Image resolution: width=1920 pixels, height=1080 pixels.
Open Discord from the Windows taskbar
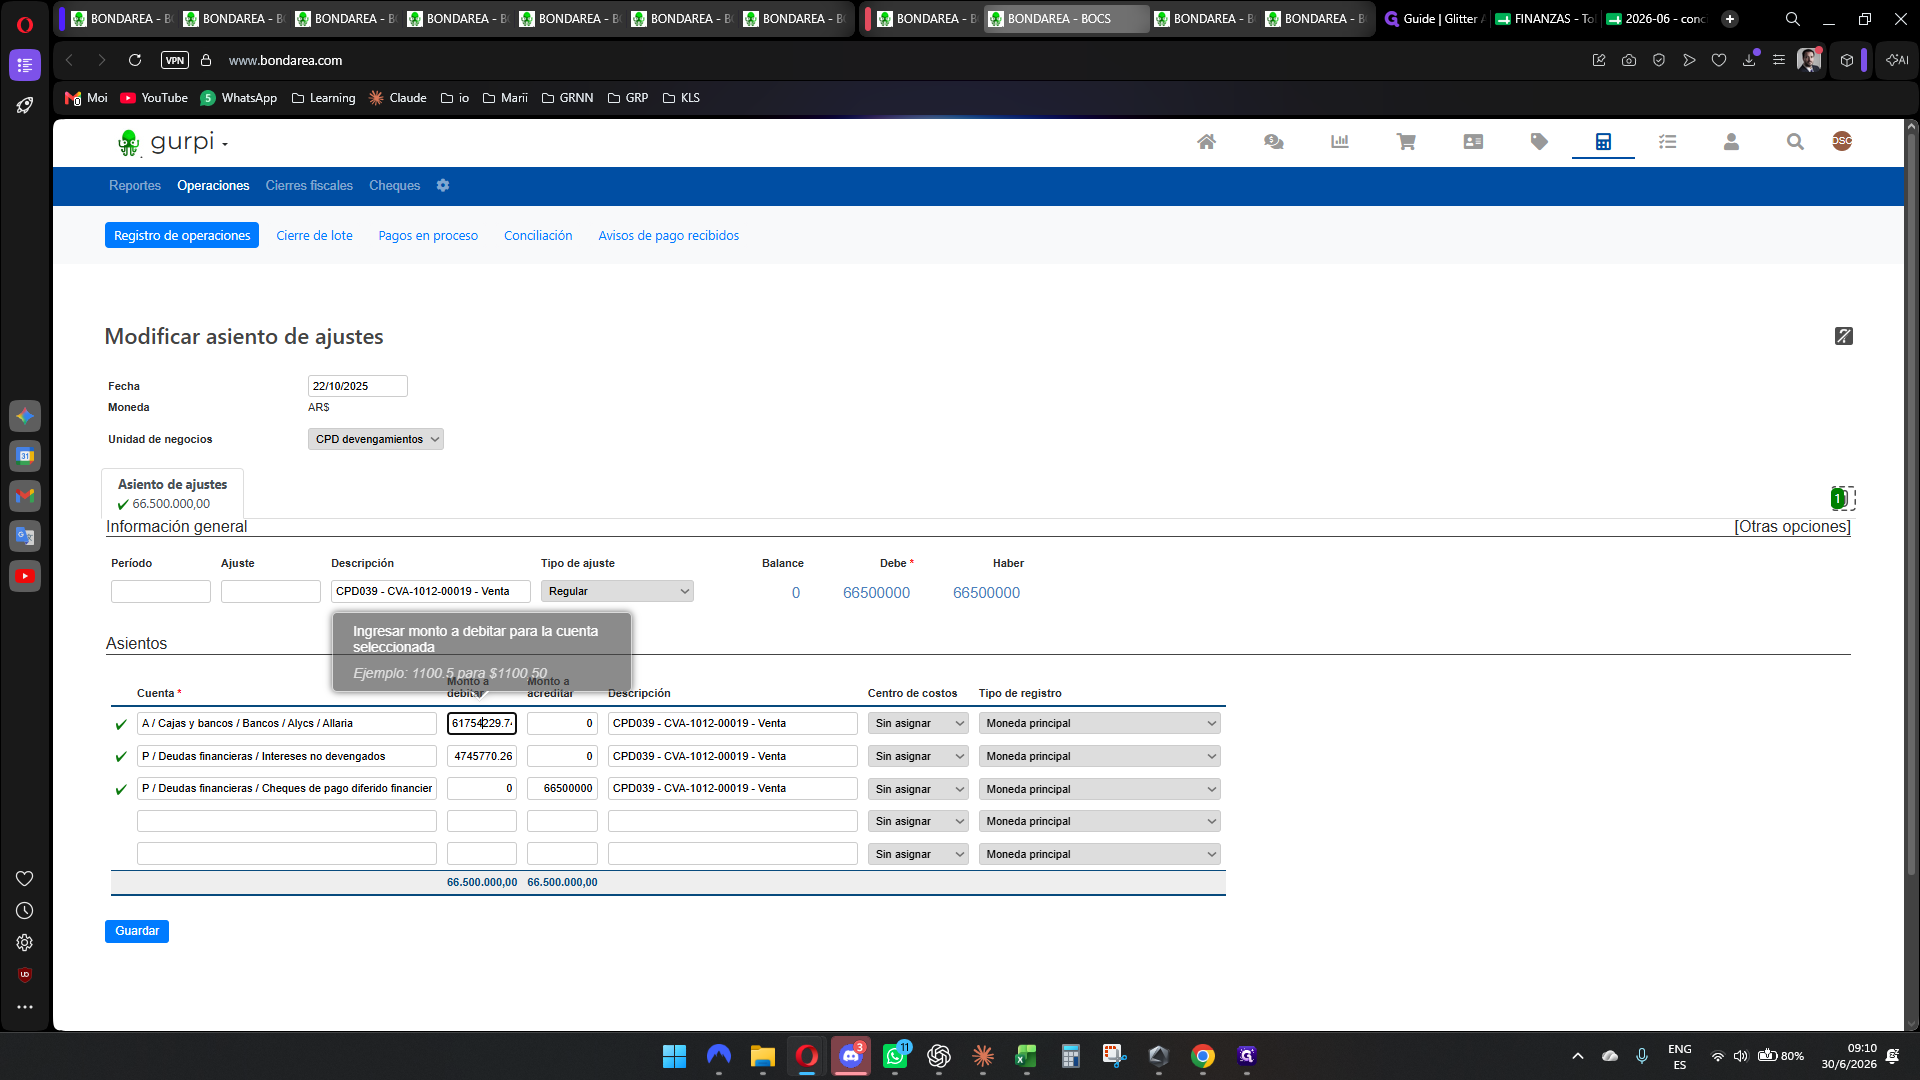(x=851, y=1056)
